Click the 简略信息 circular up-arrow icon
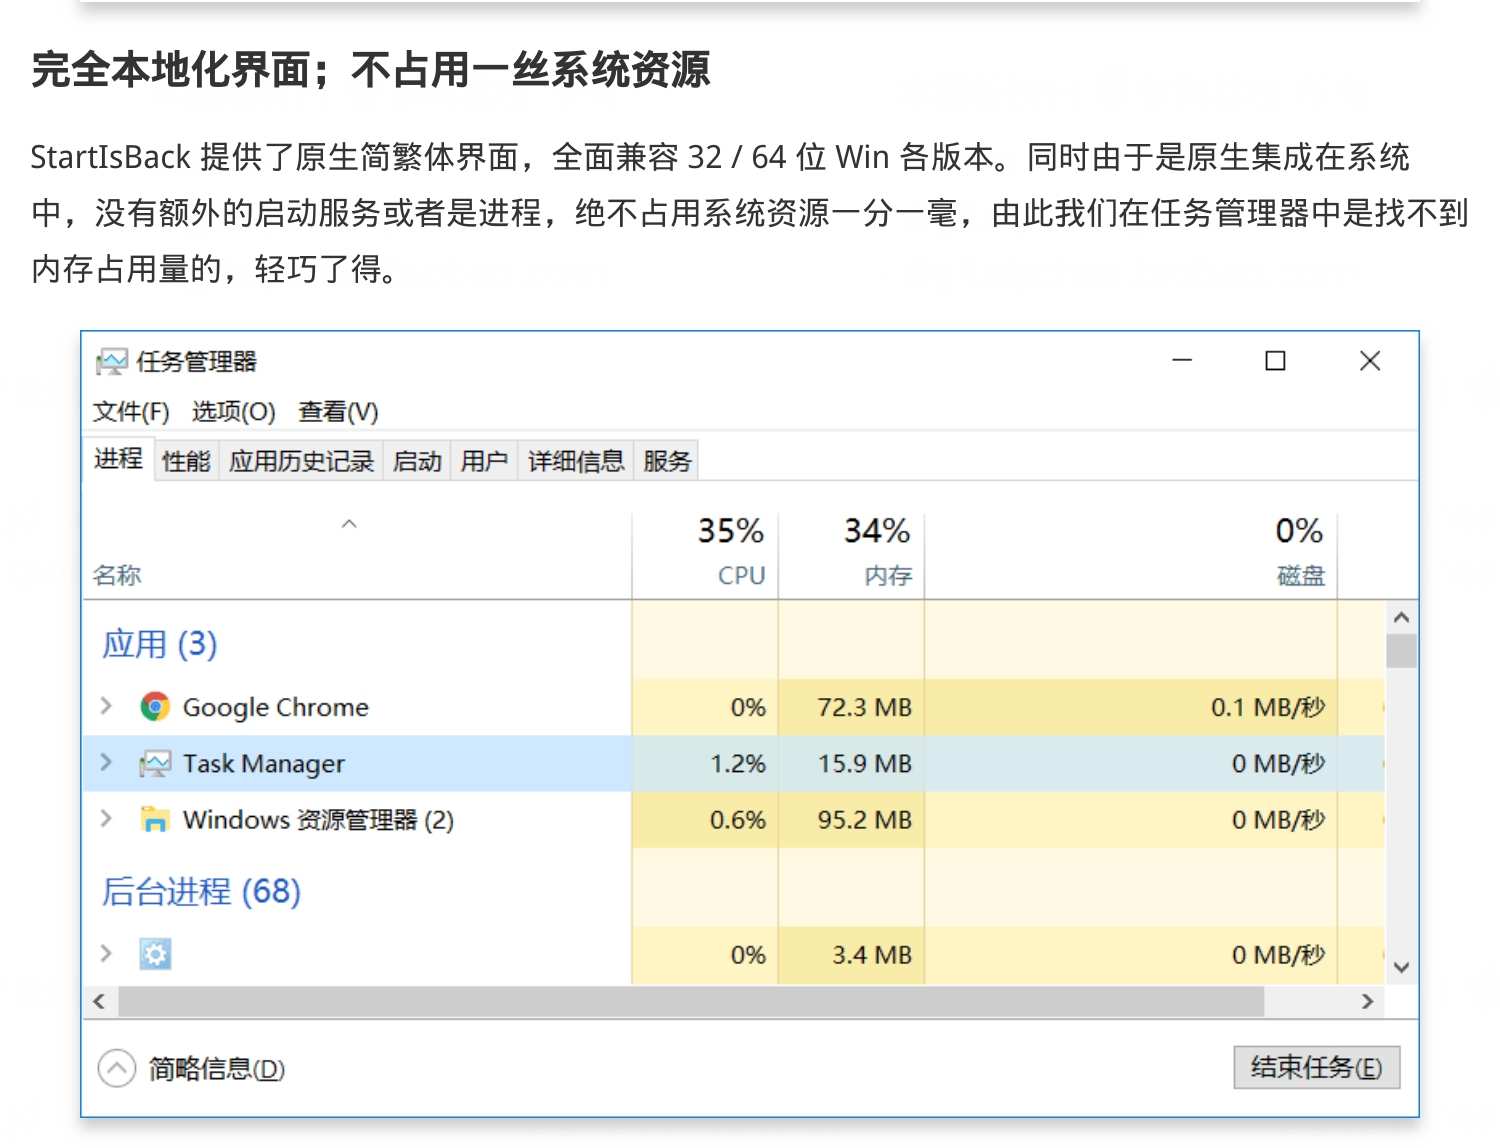The height and width of the screenshot is (1148, 1500). point(117,1068)
